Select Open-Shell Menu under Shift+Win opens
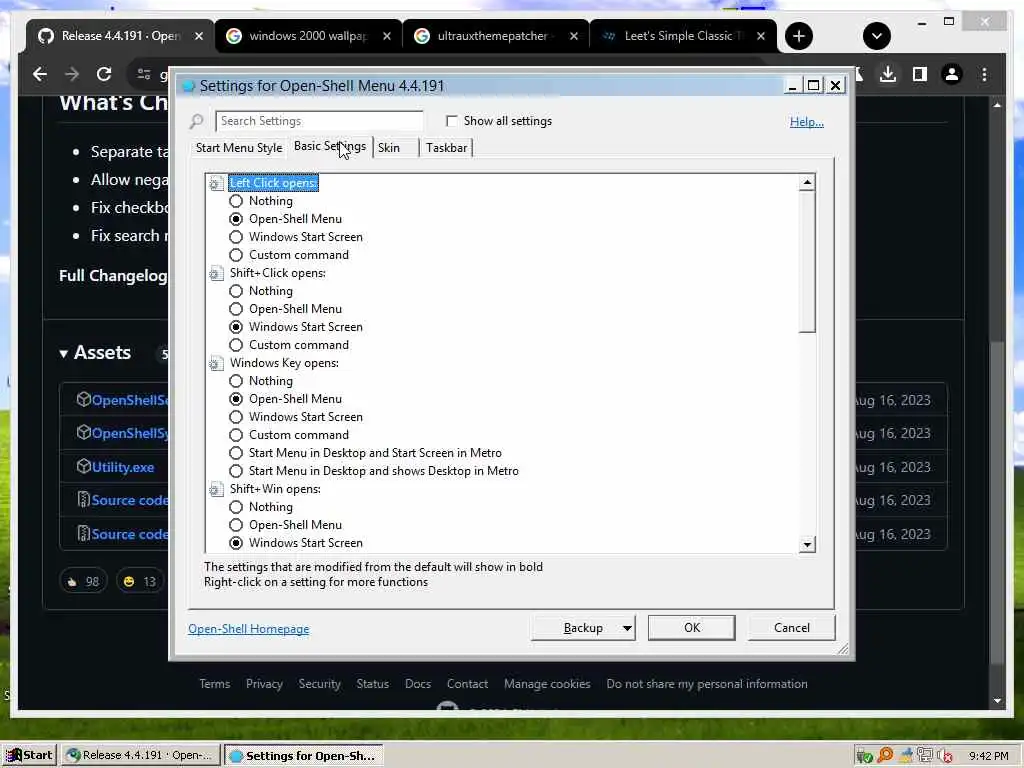Screen dimensions: 1024x768 236,525
